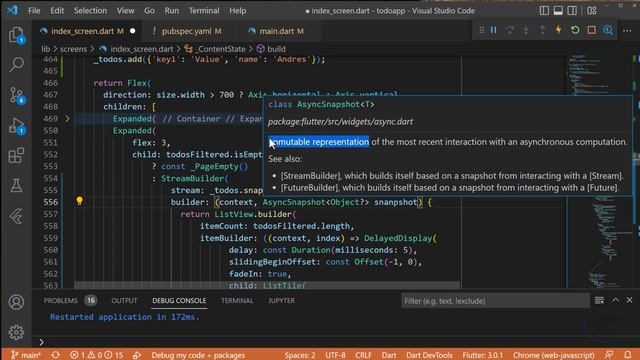Image resolution: width=640 pixels, height=360 pixels.
Task: Toggle the bottom panel layout icon
Action: 558,11
